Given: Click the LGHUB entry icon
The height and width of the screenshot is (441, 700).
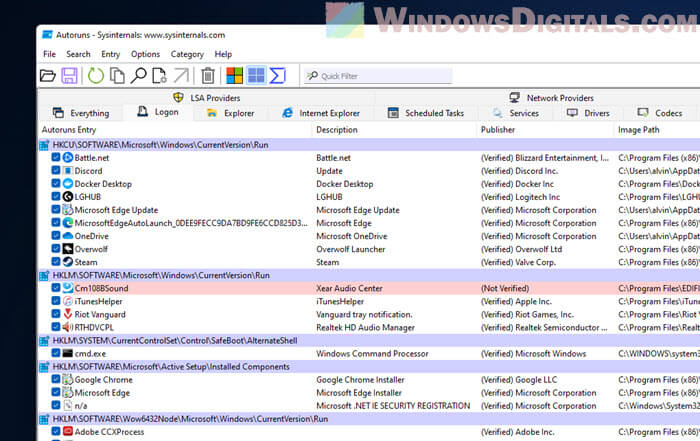Looking at the screenshot, I should [68, 196].
